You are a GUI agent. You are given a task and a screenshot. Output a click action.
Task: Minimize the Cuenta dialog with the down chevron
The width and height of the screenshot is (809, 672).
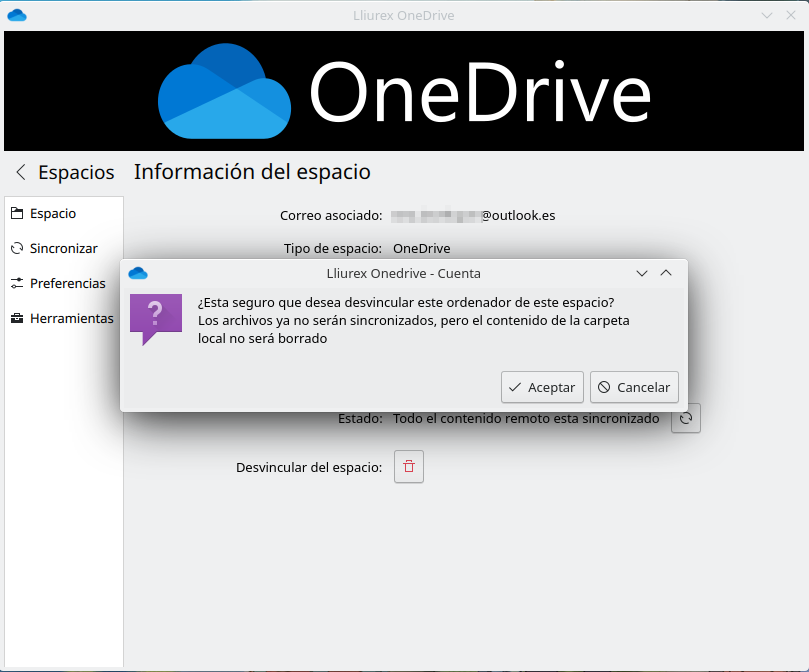coord(642,273)
